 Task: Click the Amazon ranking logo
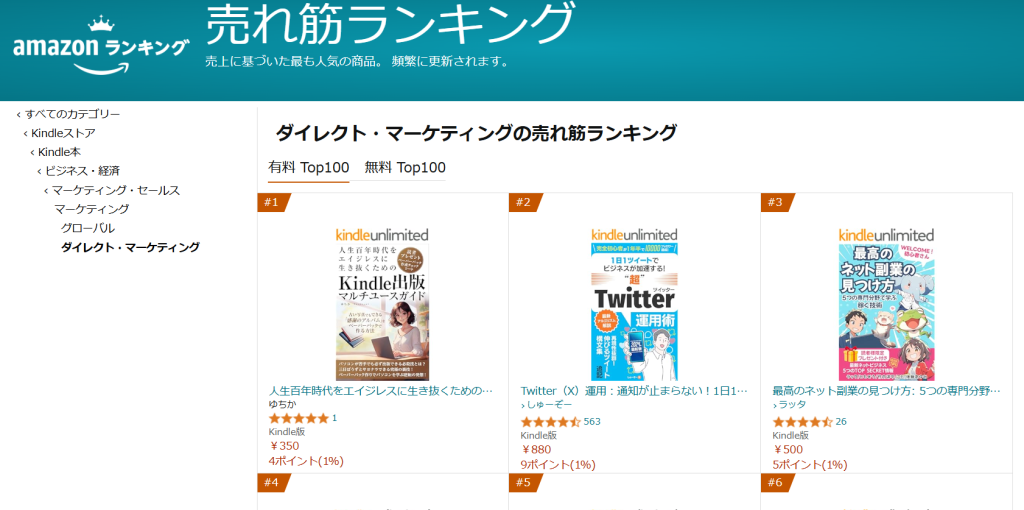coord(100,48)
